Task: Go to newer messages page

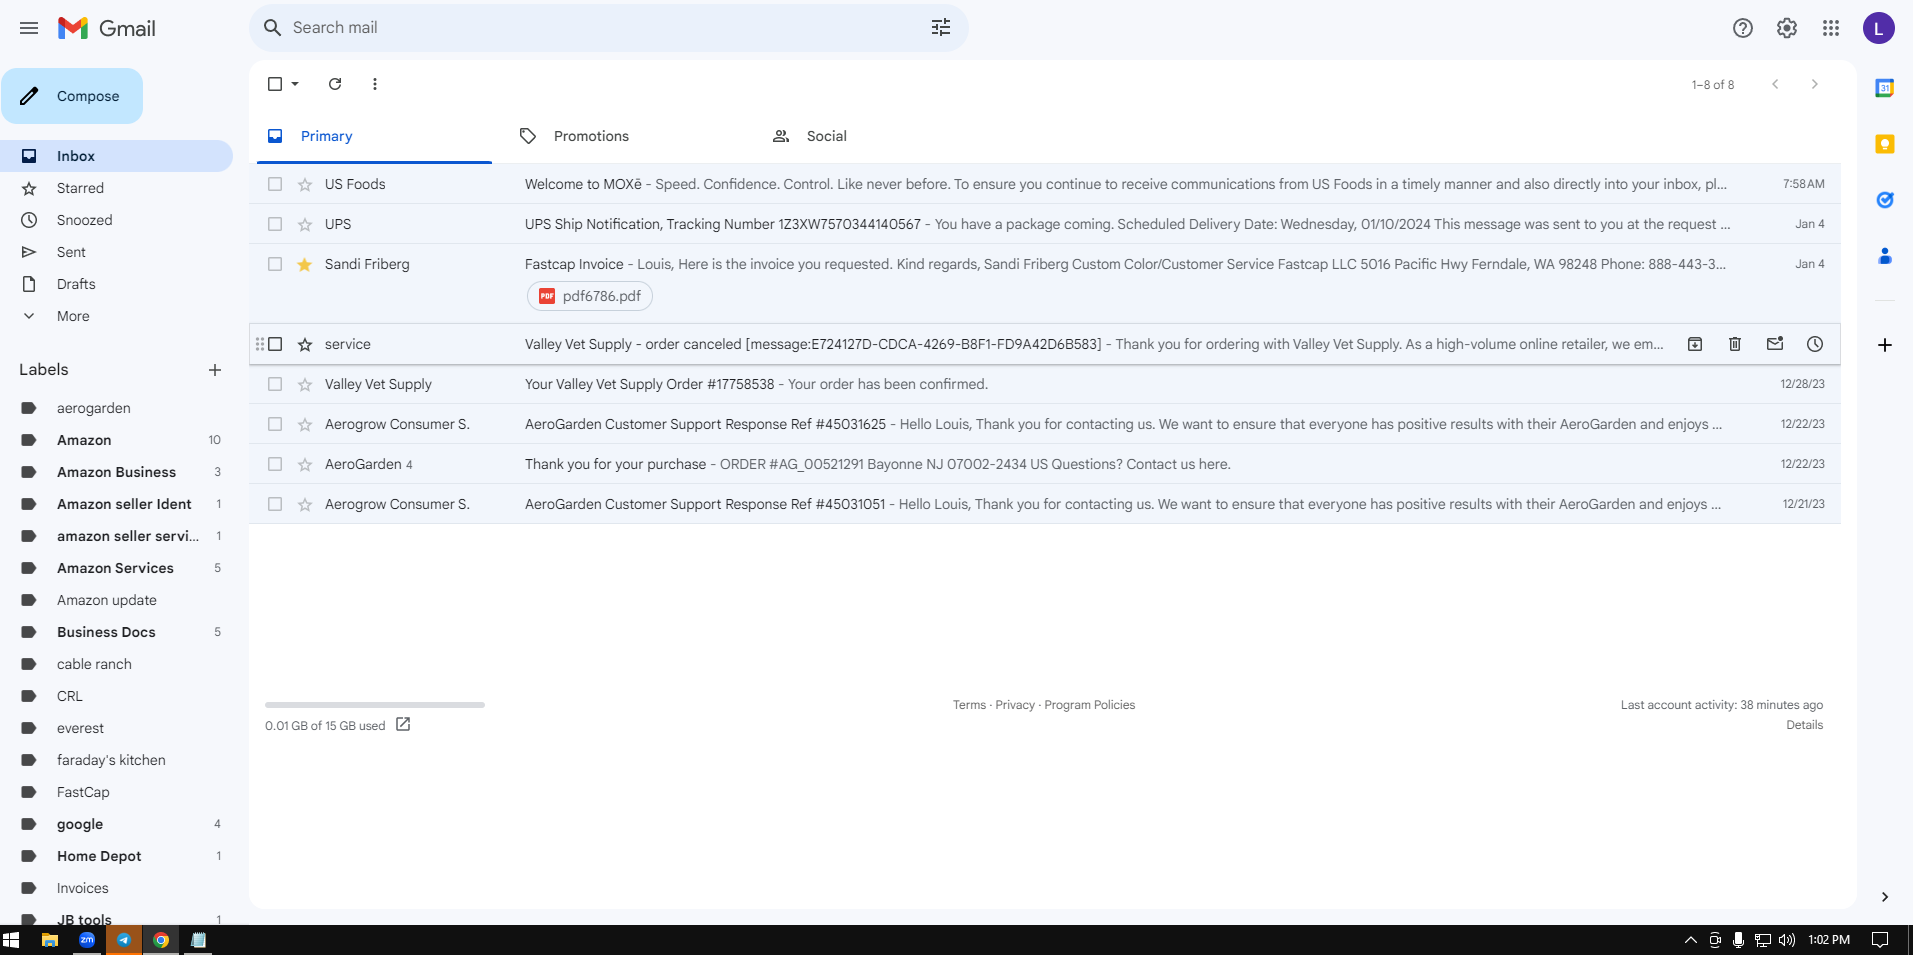Action: tap(1775, 84)
